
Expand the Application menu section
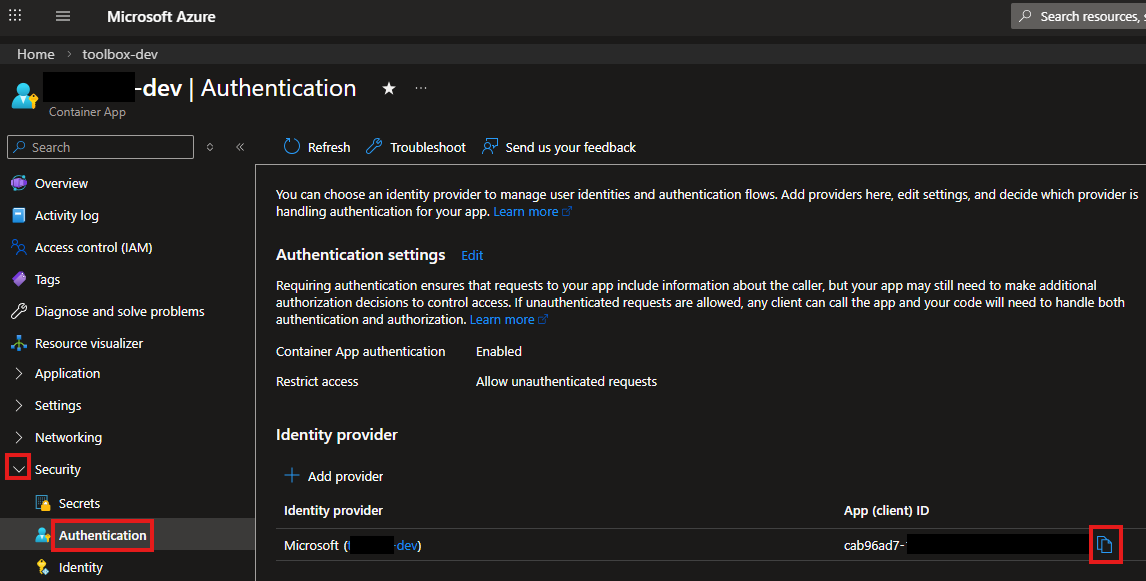pos(19,374)
